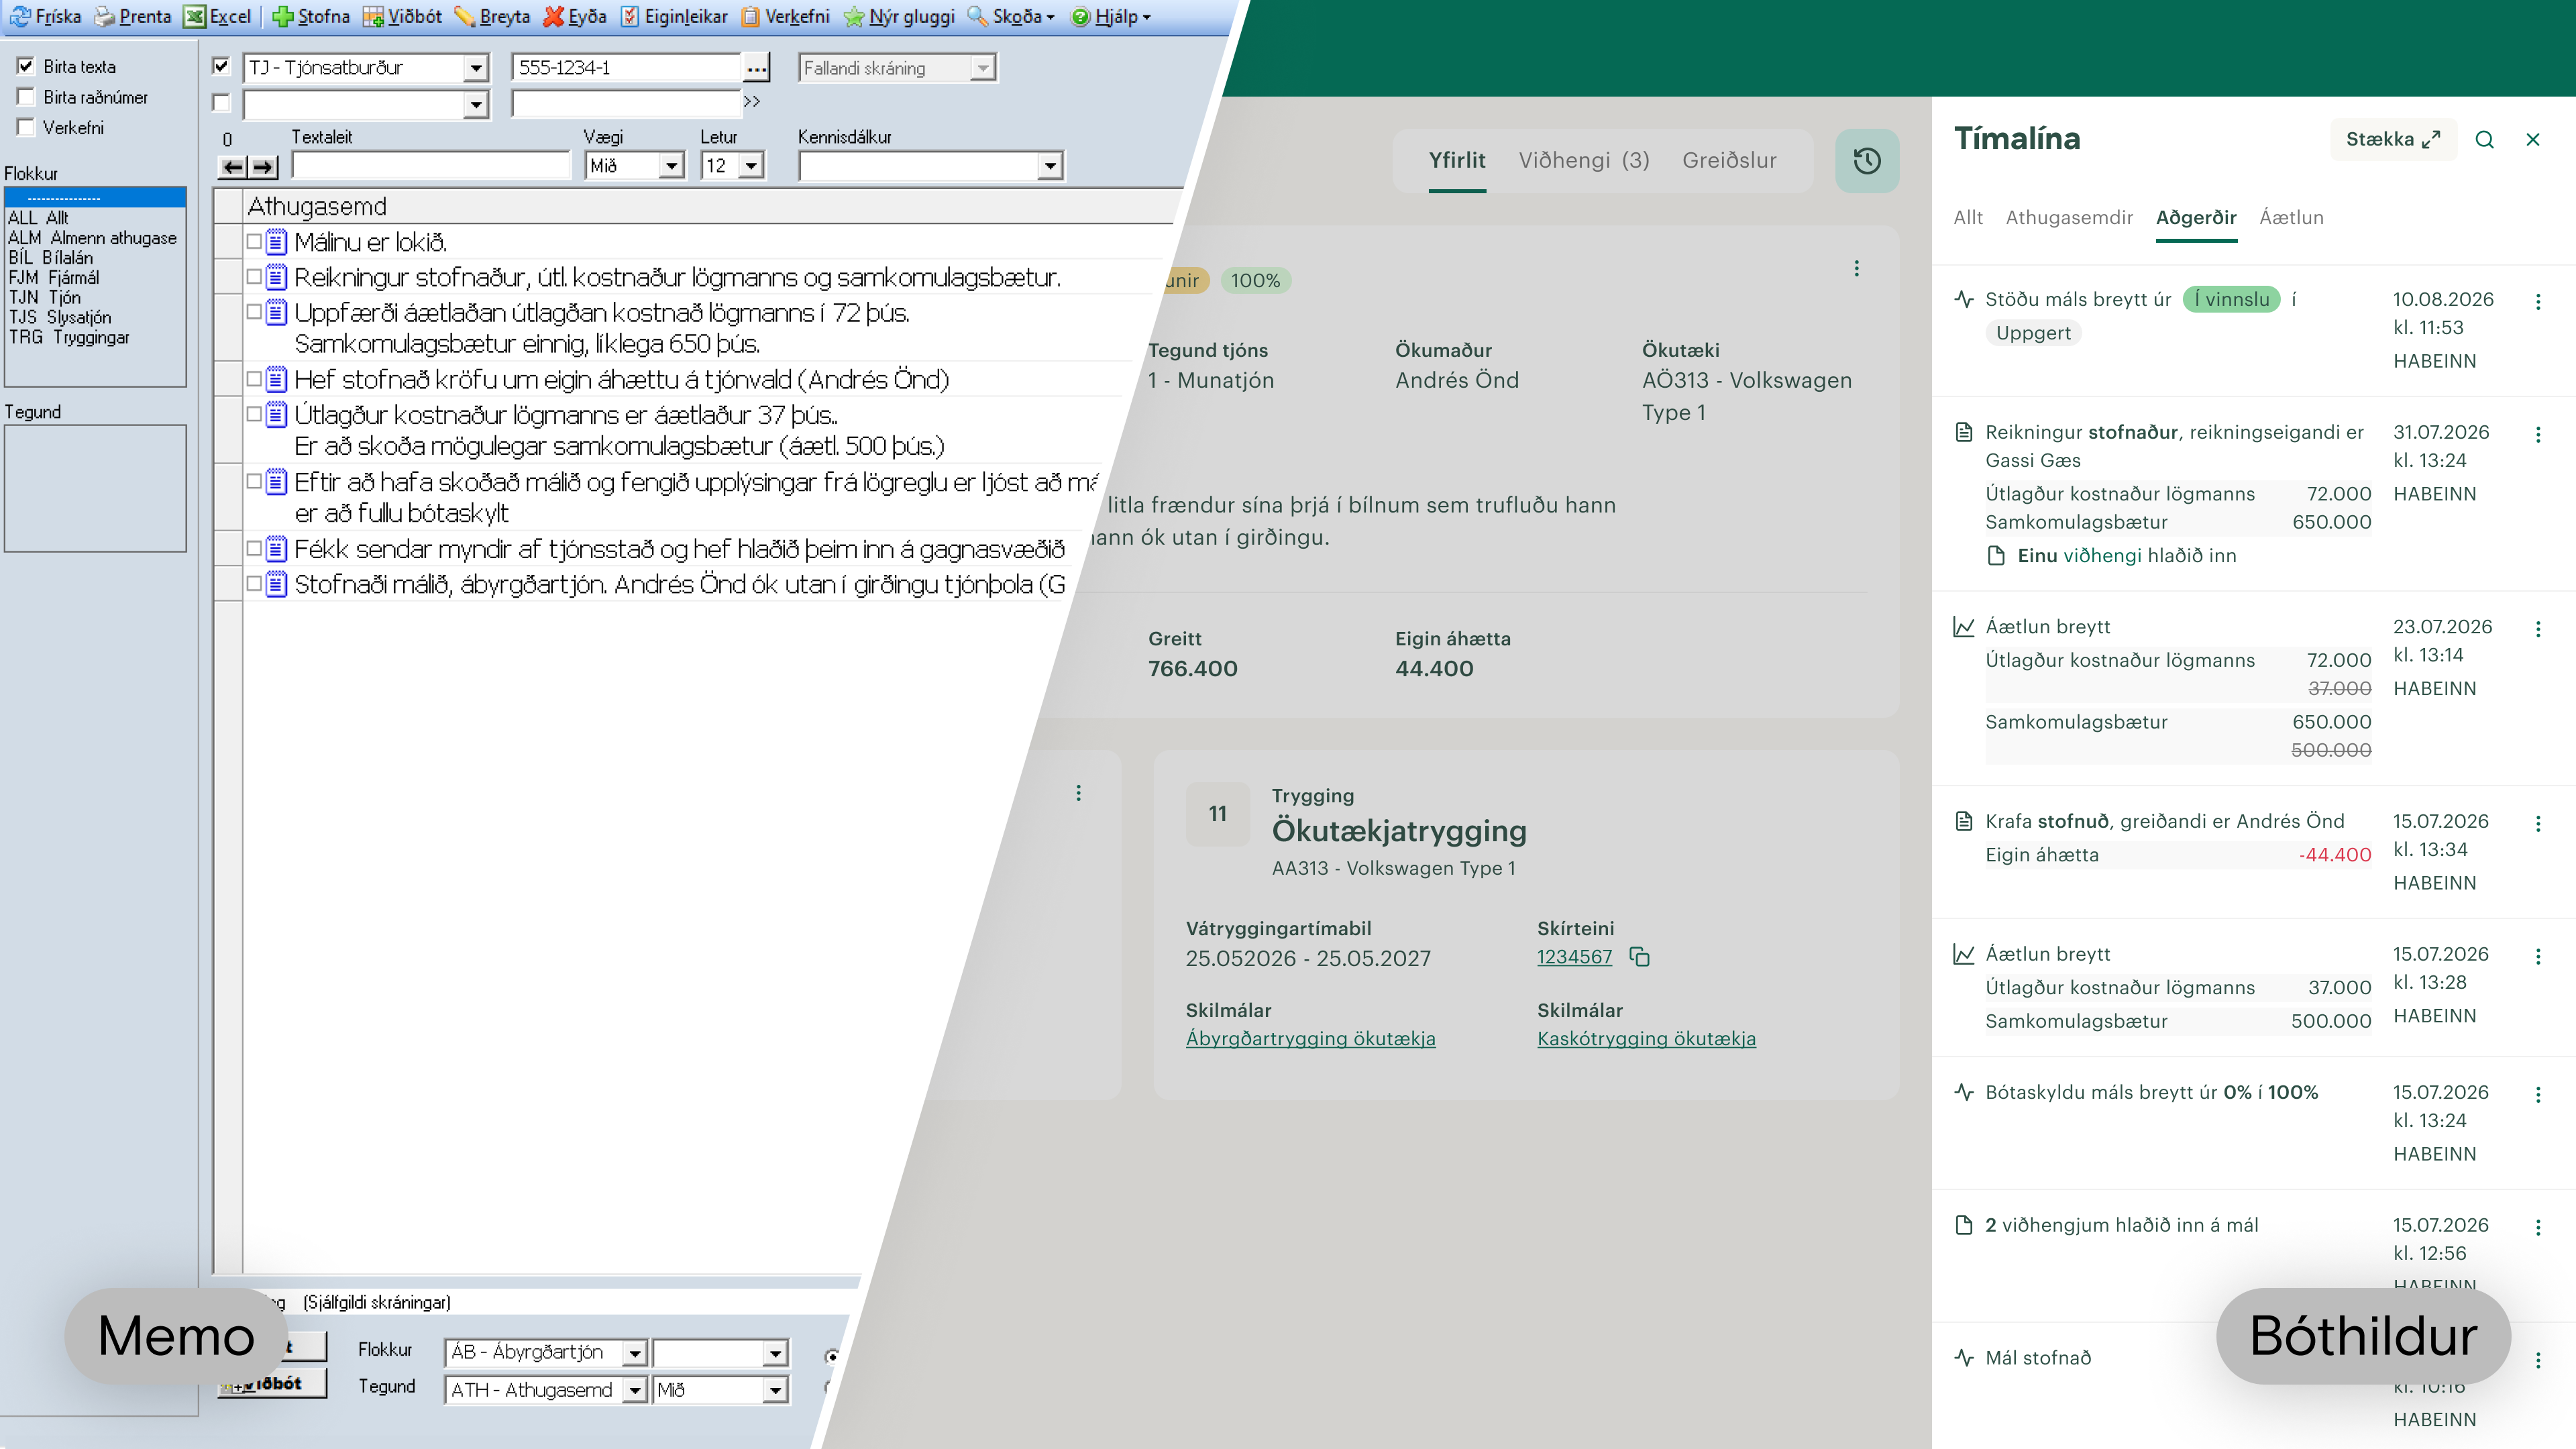Open policy number link 1234567
Screen dimensions: 2576x1449
tap(1574, 957)
